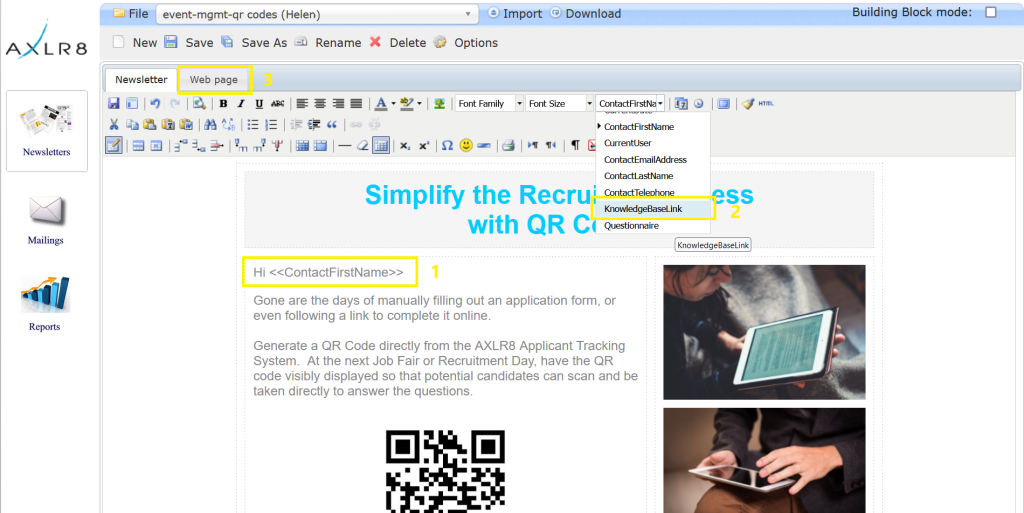The width and height of the screenshot is (1024, 513).
Task: Paste as plain text icon
Action: coord(168,124)
